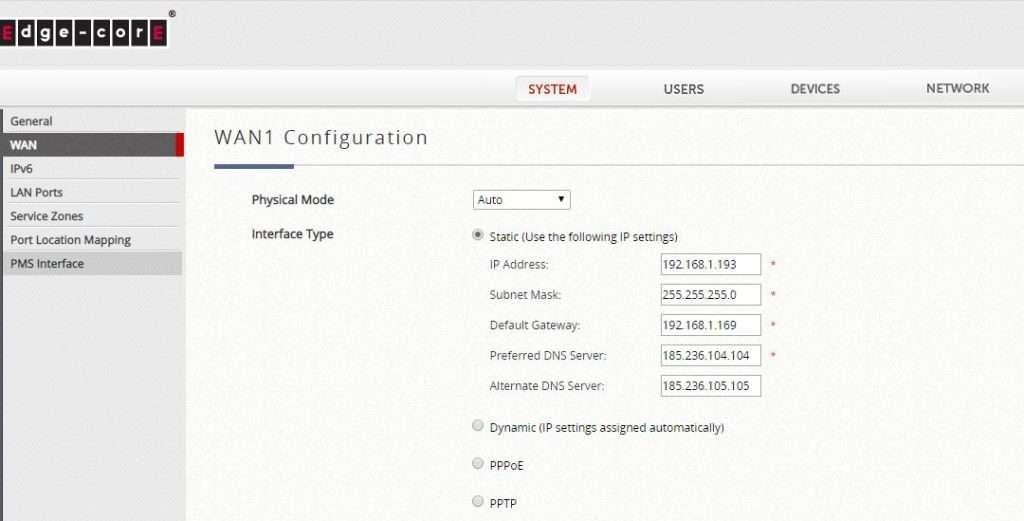Click the PPTP label text
This screenshot has width=1024, height=521.
coord(503,503)
